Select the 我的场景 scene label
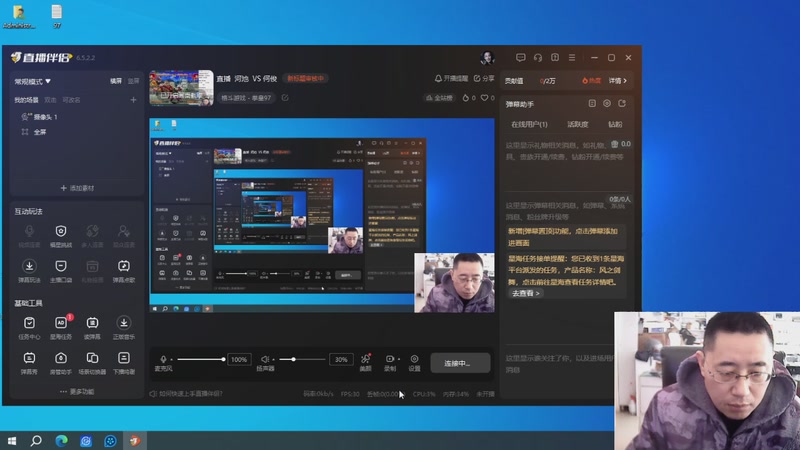The height and width of the screenshot is (450, 800). [26, 100]
